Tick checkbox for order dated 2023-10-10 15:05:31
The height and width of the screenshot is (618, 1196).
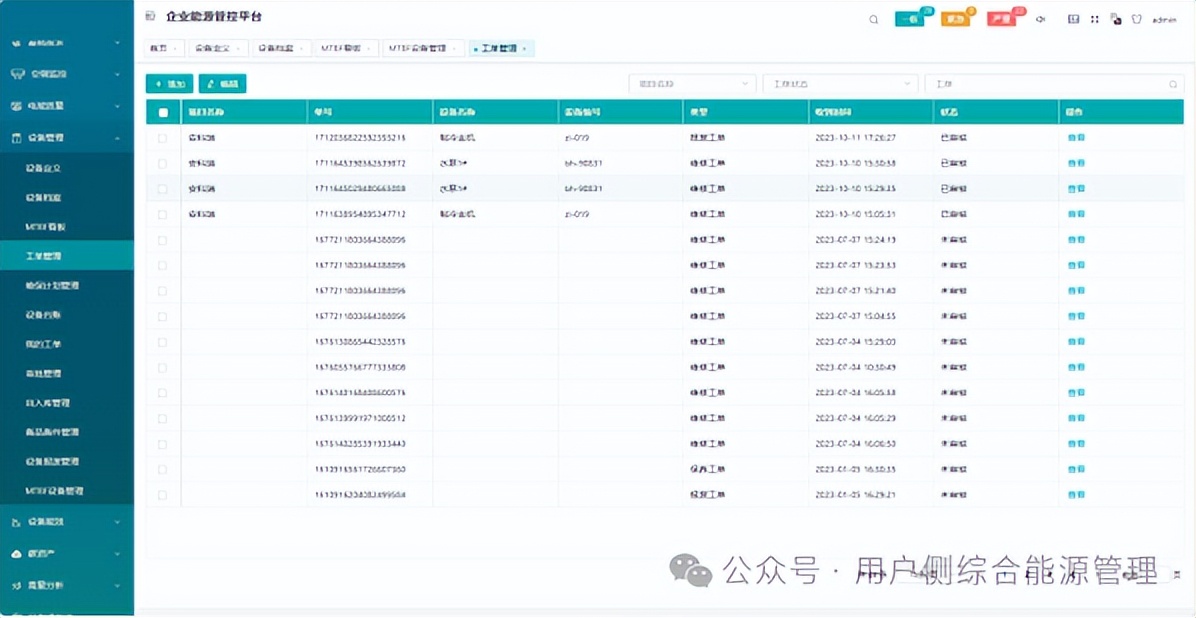click(162, 214)
